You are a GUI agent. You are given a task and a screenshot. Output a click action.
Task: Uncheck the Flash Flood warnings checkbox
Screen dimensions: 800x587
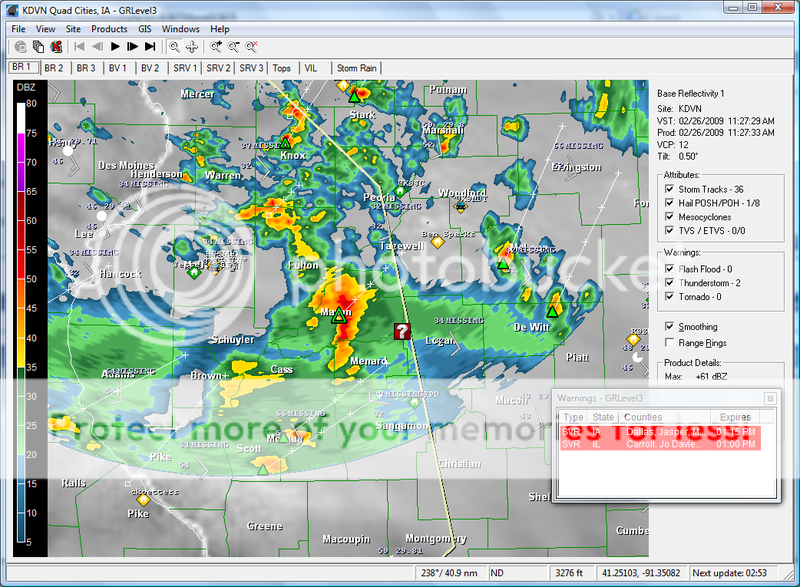coord(669,269)
